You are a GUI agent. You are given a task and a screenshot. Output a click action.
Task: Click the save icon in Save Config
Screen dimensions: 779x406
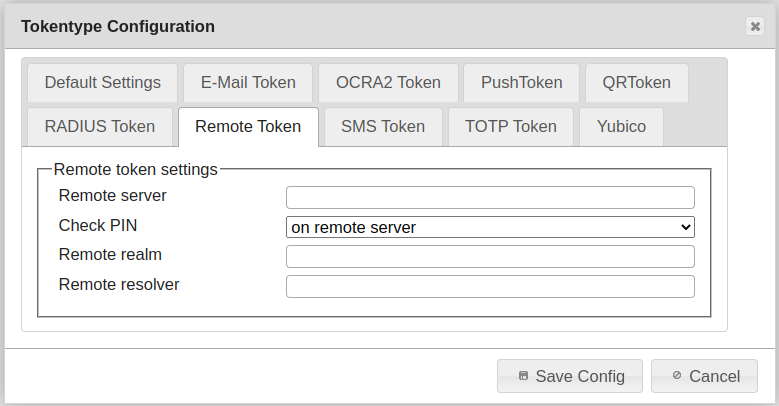pyautogui.click(x=523, y=376)
